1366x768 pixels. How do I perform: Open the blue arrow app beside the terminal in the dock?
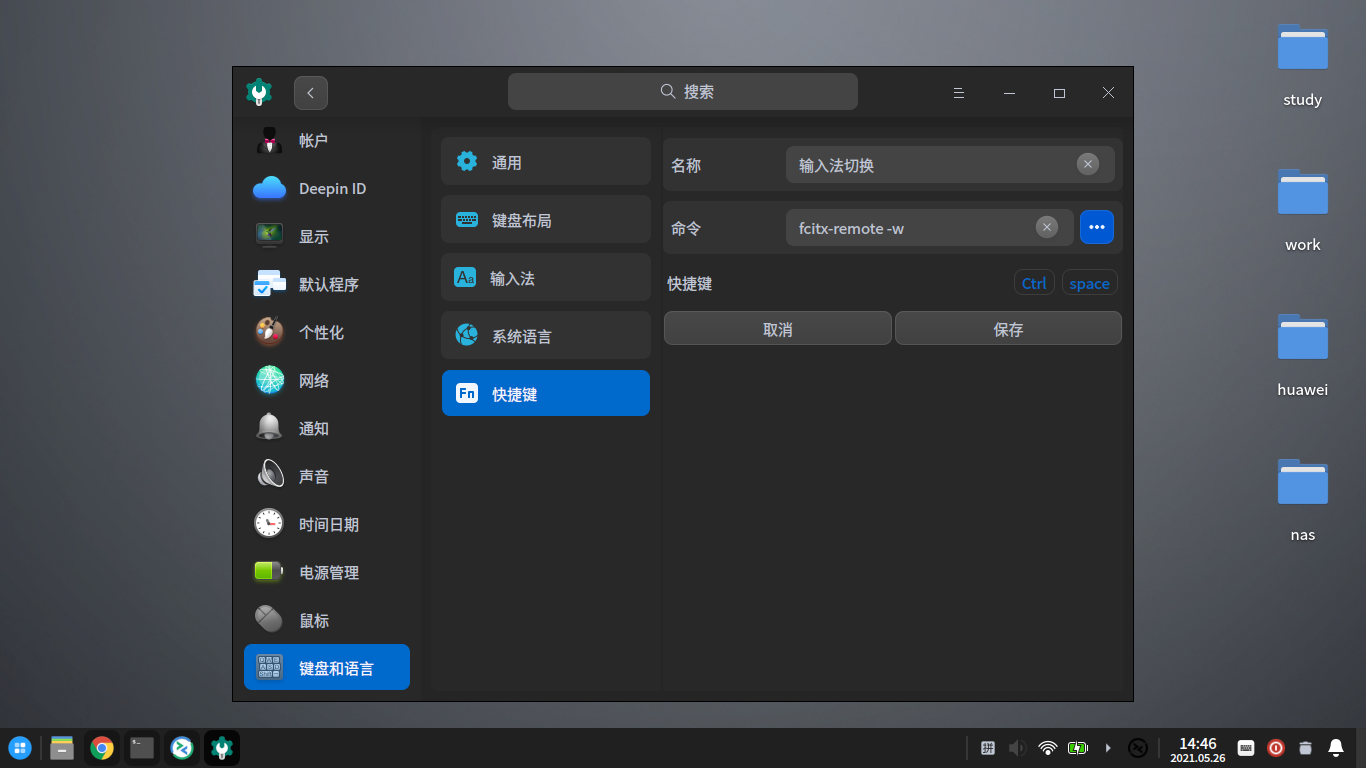pos(182,748)
